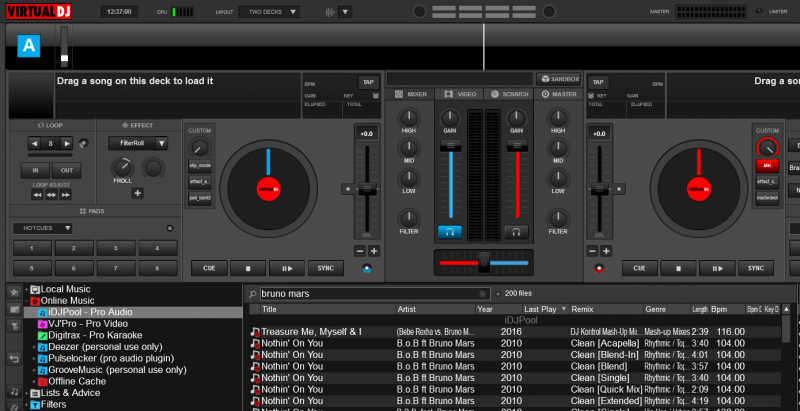Trigger hotcue pad 4
This screenshot has height=411, width=800.
[x=158, y=248]
